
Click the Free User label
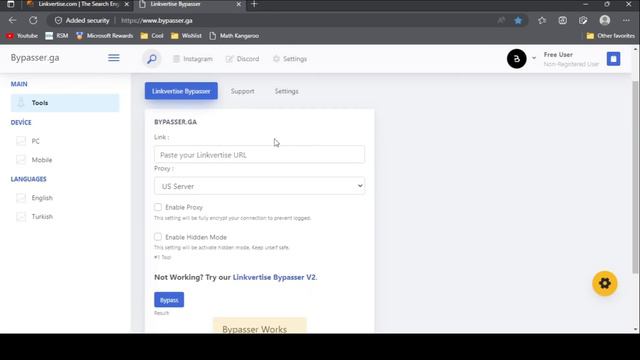558,54
